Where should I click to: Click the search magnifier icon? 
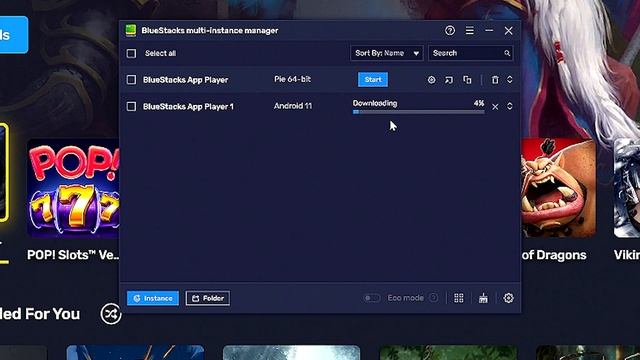pyautogui.click(x=507, y=53)
